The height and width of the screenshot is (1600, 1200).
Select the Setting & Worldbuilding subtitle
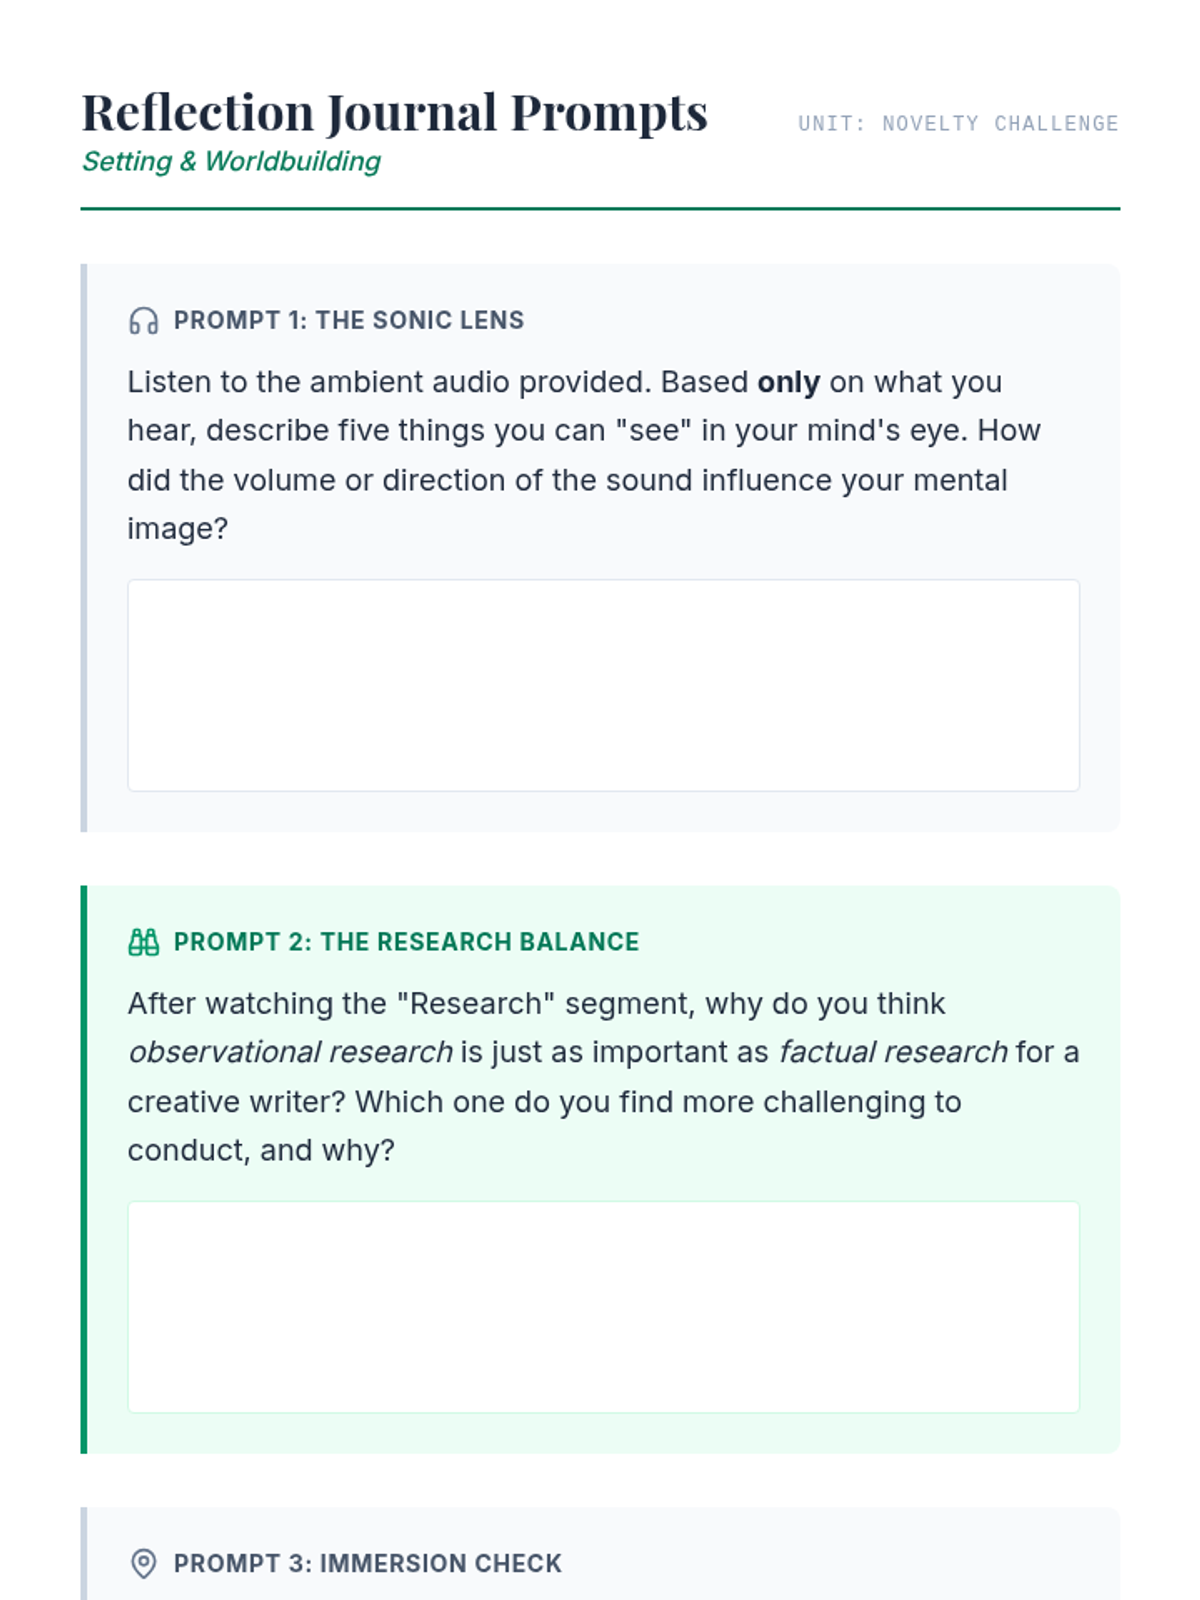(231, 161)
